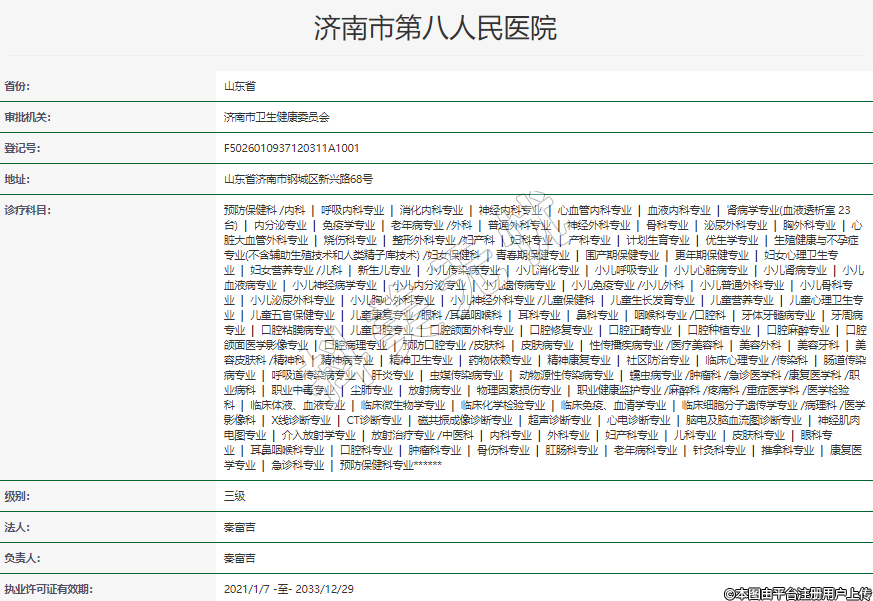Image resolution: width=873 pixels, height=601 pixels.
Task: Click the name 秦富吉 in the 法人 row
Action: [x=240, y=527]
